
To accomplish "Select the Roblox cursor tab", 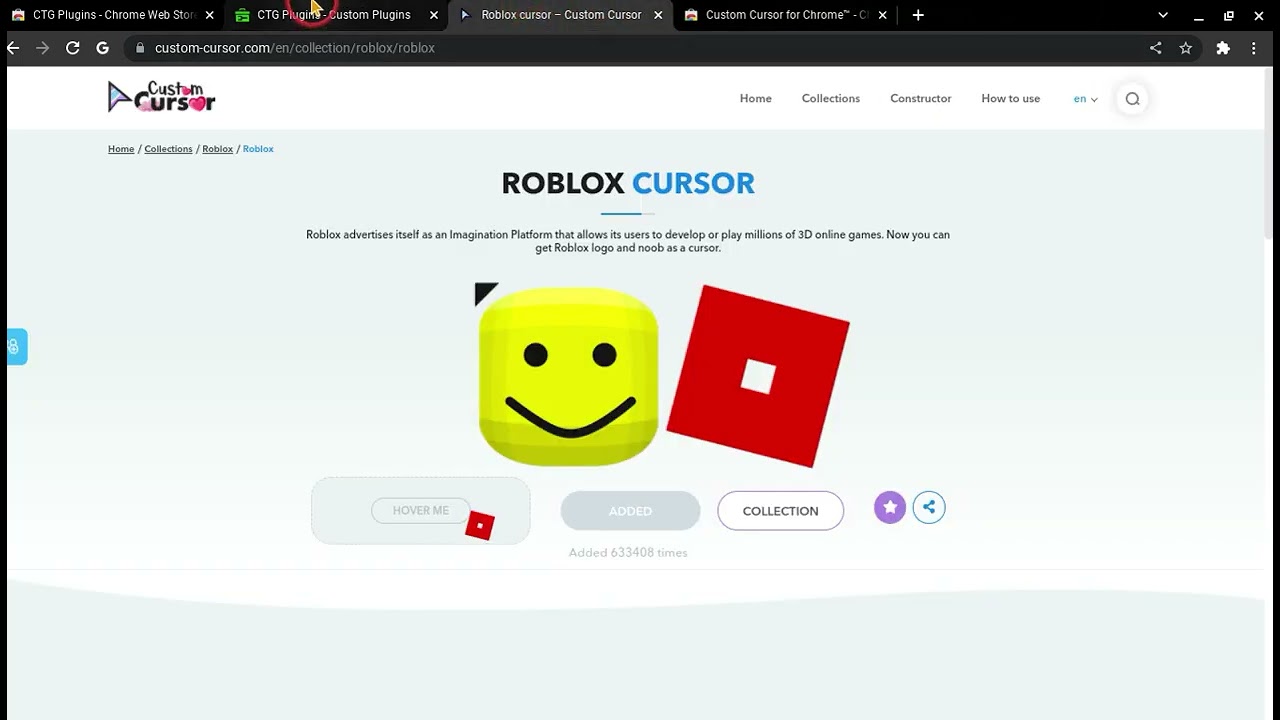I will tap(560, 15).
